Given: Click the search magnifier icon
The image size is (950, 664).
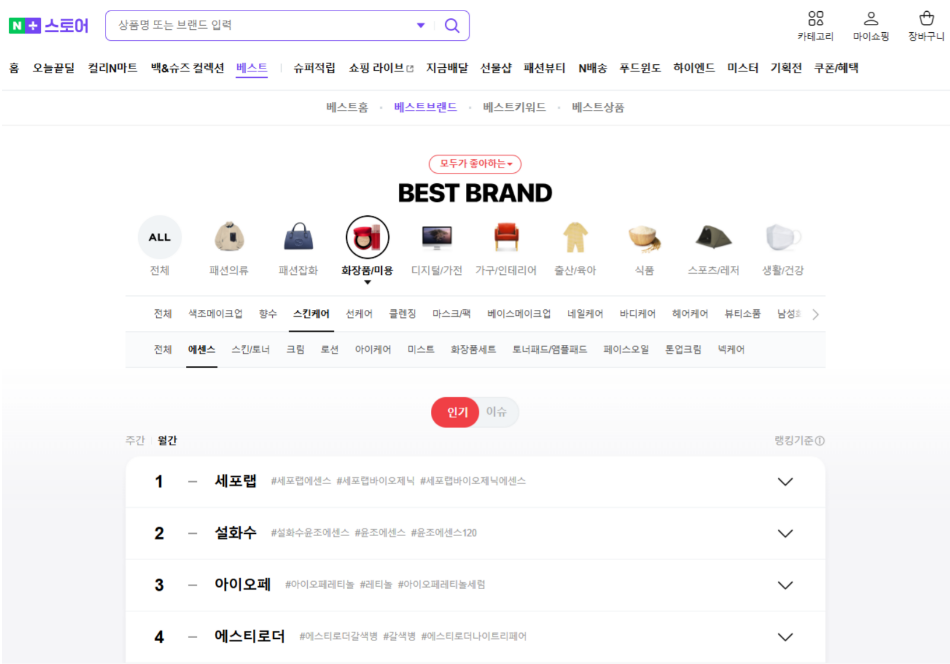Looking at the screenshot, I should click(x=451, y=25).
